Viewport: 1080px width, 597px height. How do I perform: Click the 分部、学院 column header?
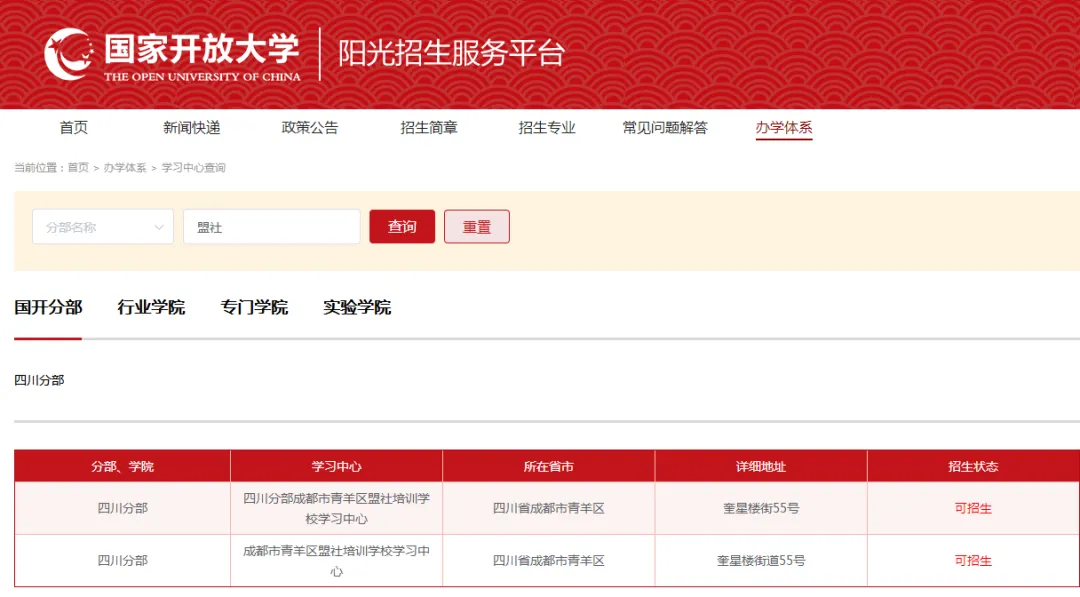click(x=122, y=466)
